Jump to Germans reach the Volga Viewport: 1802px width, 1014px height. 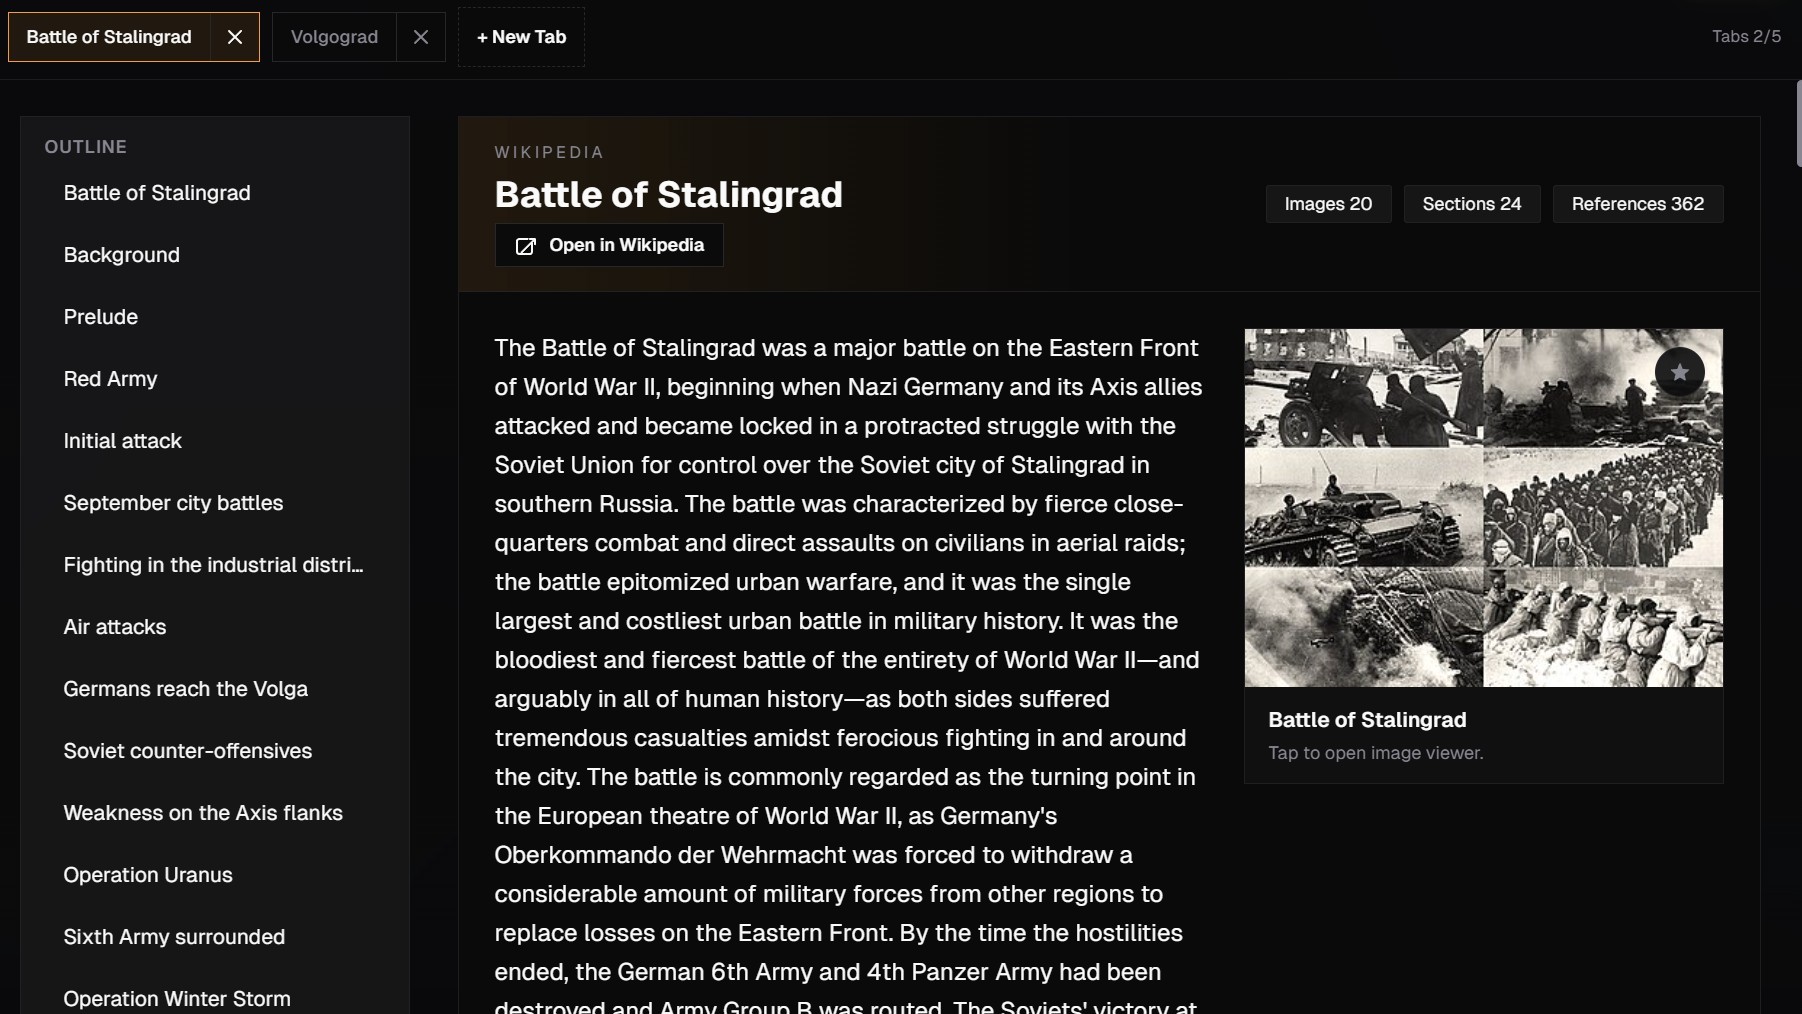[186, 689]
